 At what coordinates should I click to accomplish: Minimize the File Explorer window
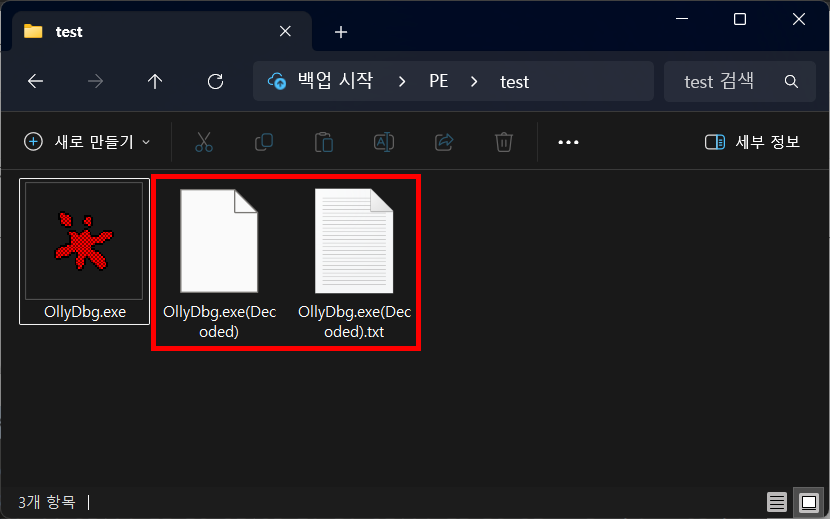point(682,19)
